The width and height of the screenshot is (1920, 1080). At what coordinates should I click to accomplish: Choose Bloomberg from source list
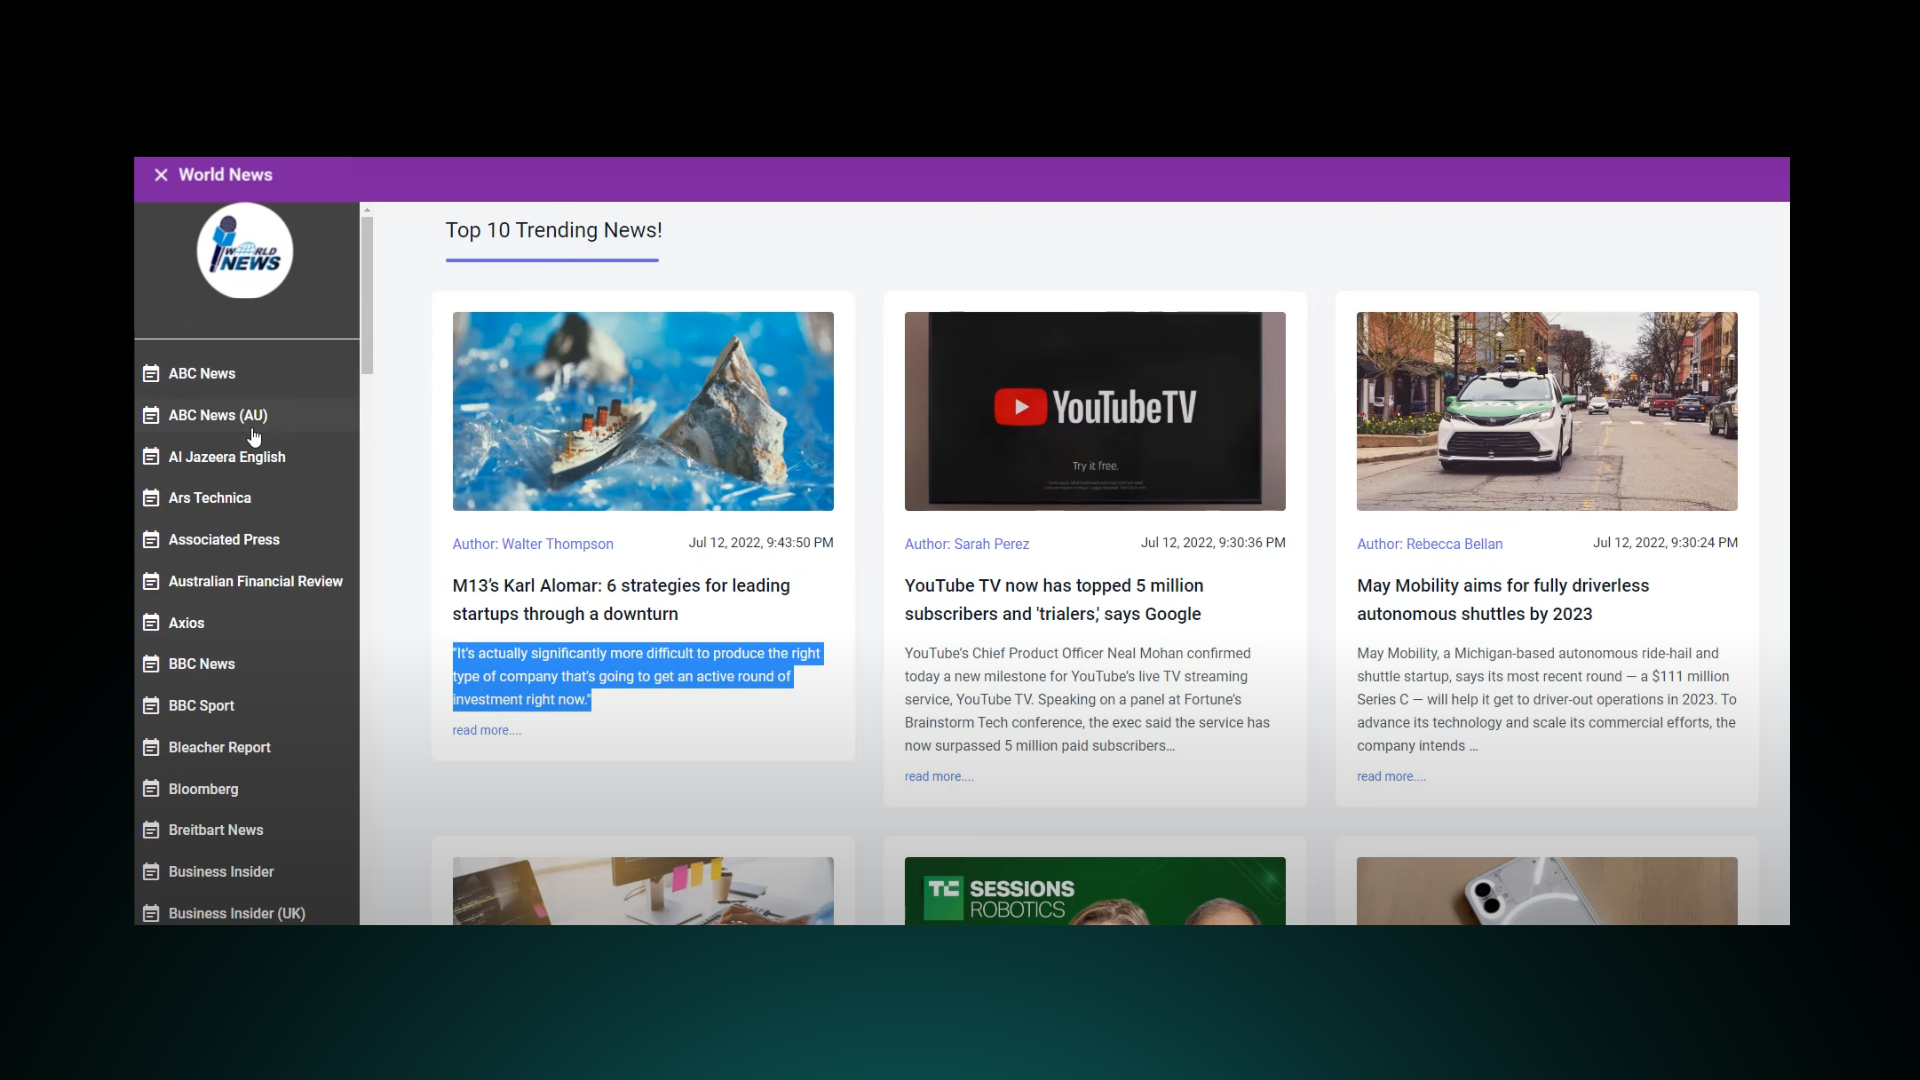point(204,789)
